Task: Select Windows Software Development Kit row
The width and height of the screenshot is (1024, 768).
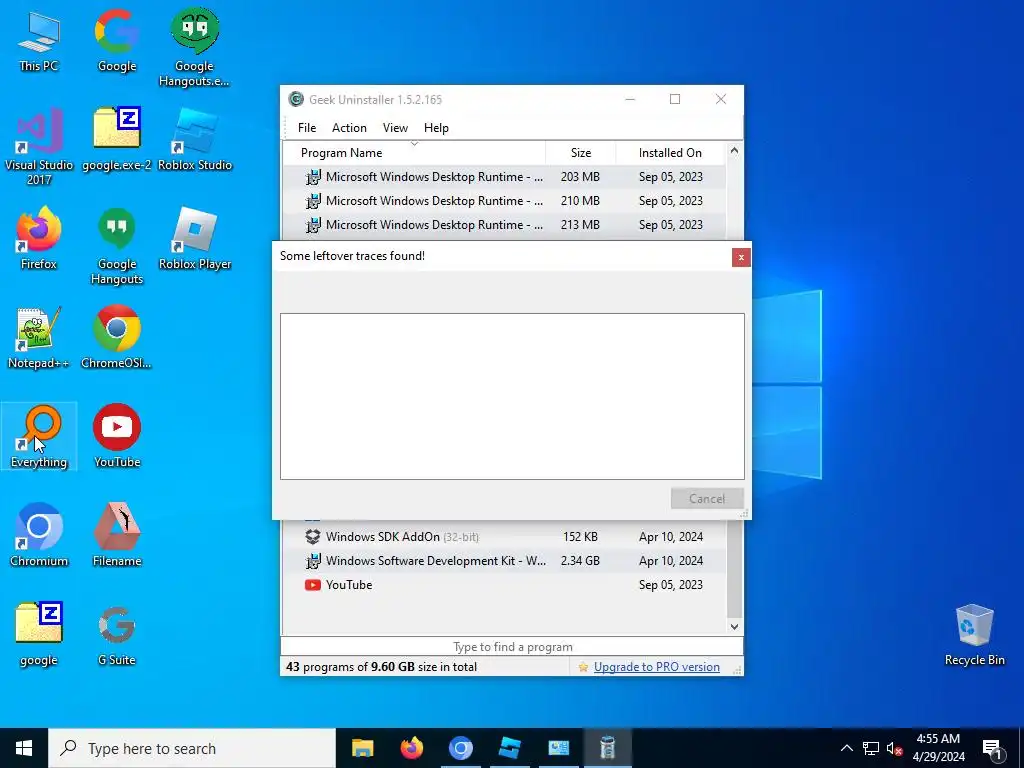Action: point(504,561)
